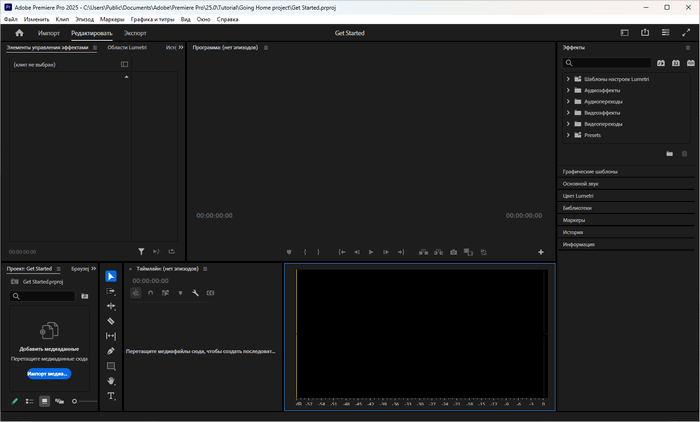Open timeline display settings wrench
This screenshot has height=422, width=700.
[x=195, y=293]
